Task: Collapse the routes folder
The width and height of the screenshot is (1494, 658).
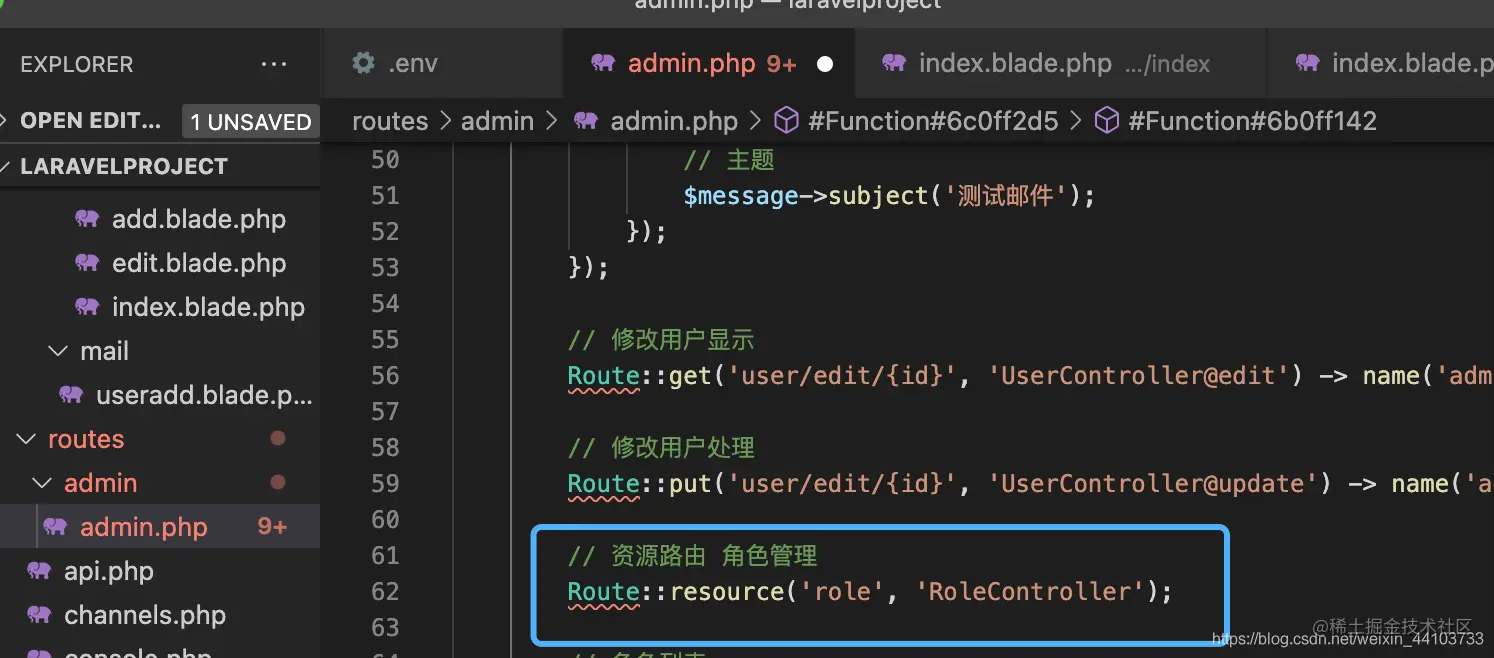Action: [86, 439]
